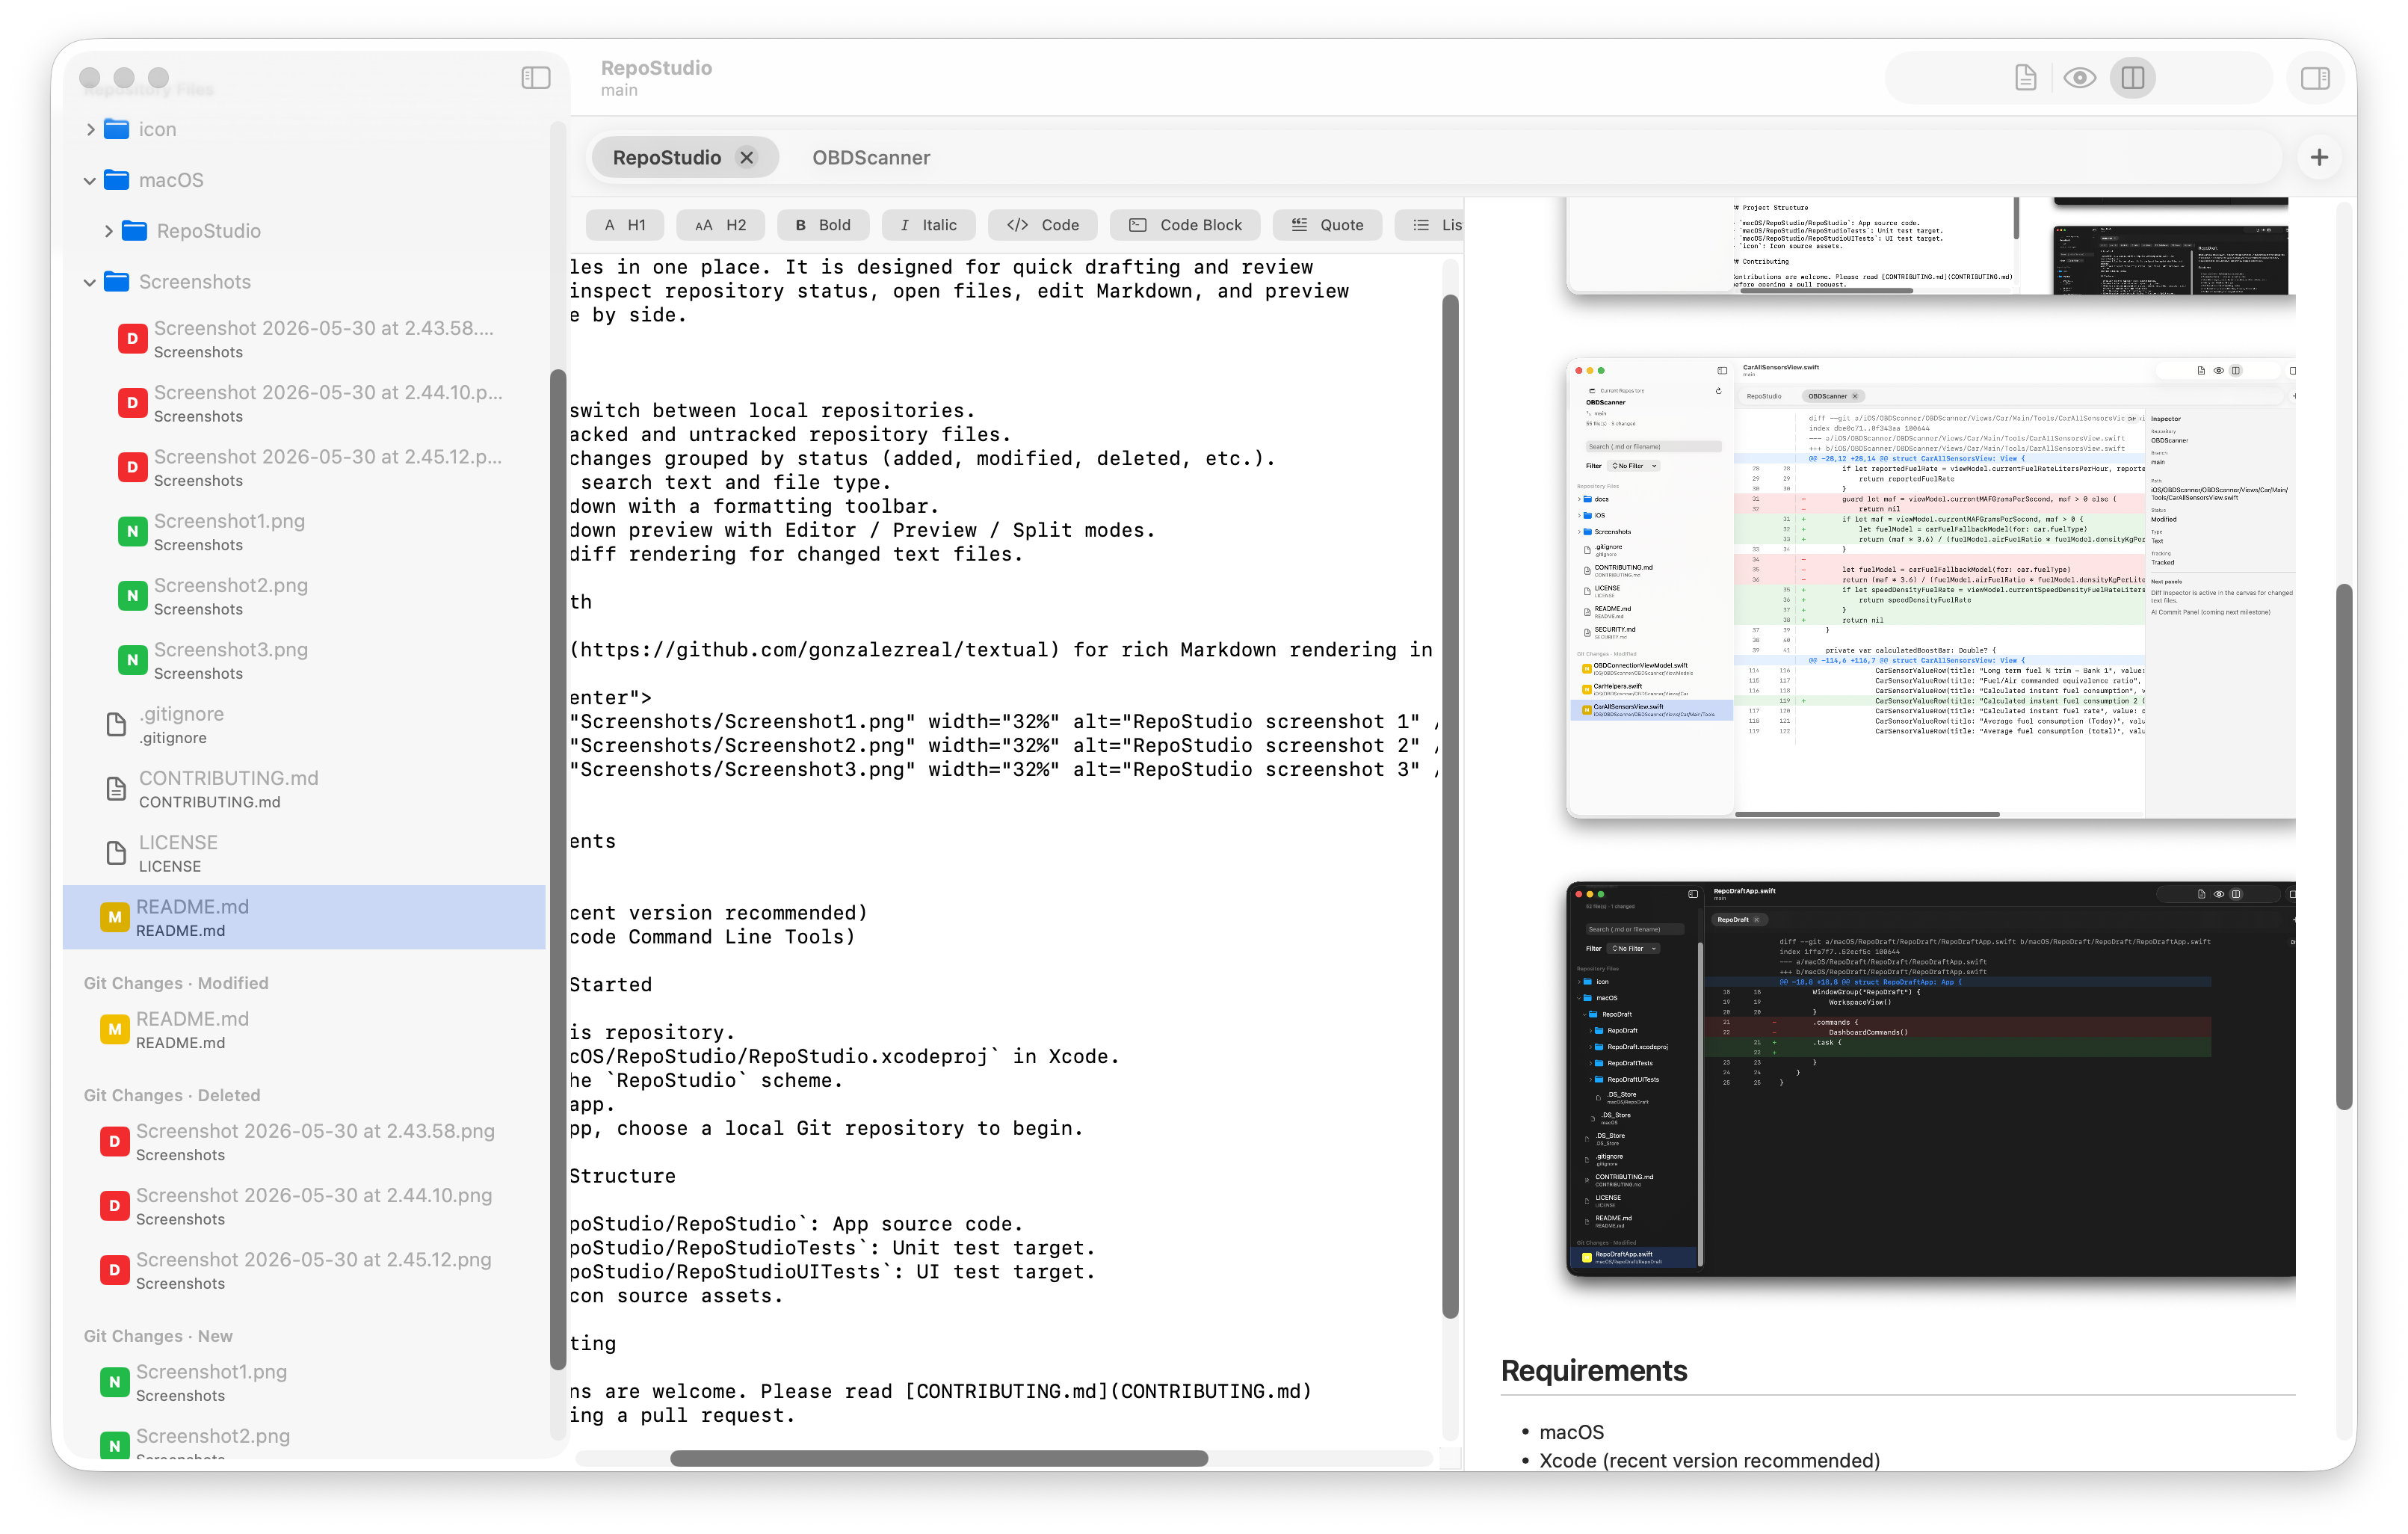Switch to split view mode
The width and height of the screenshot is (2408, 1534).
(2132, 77)
